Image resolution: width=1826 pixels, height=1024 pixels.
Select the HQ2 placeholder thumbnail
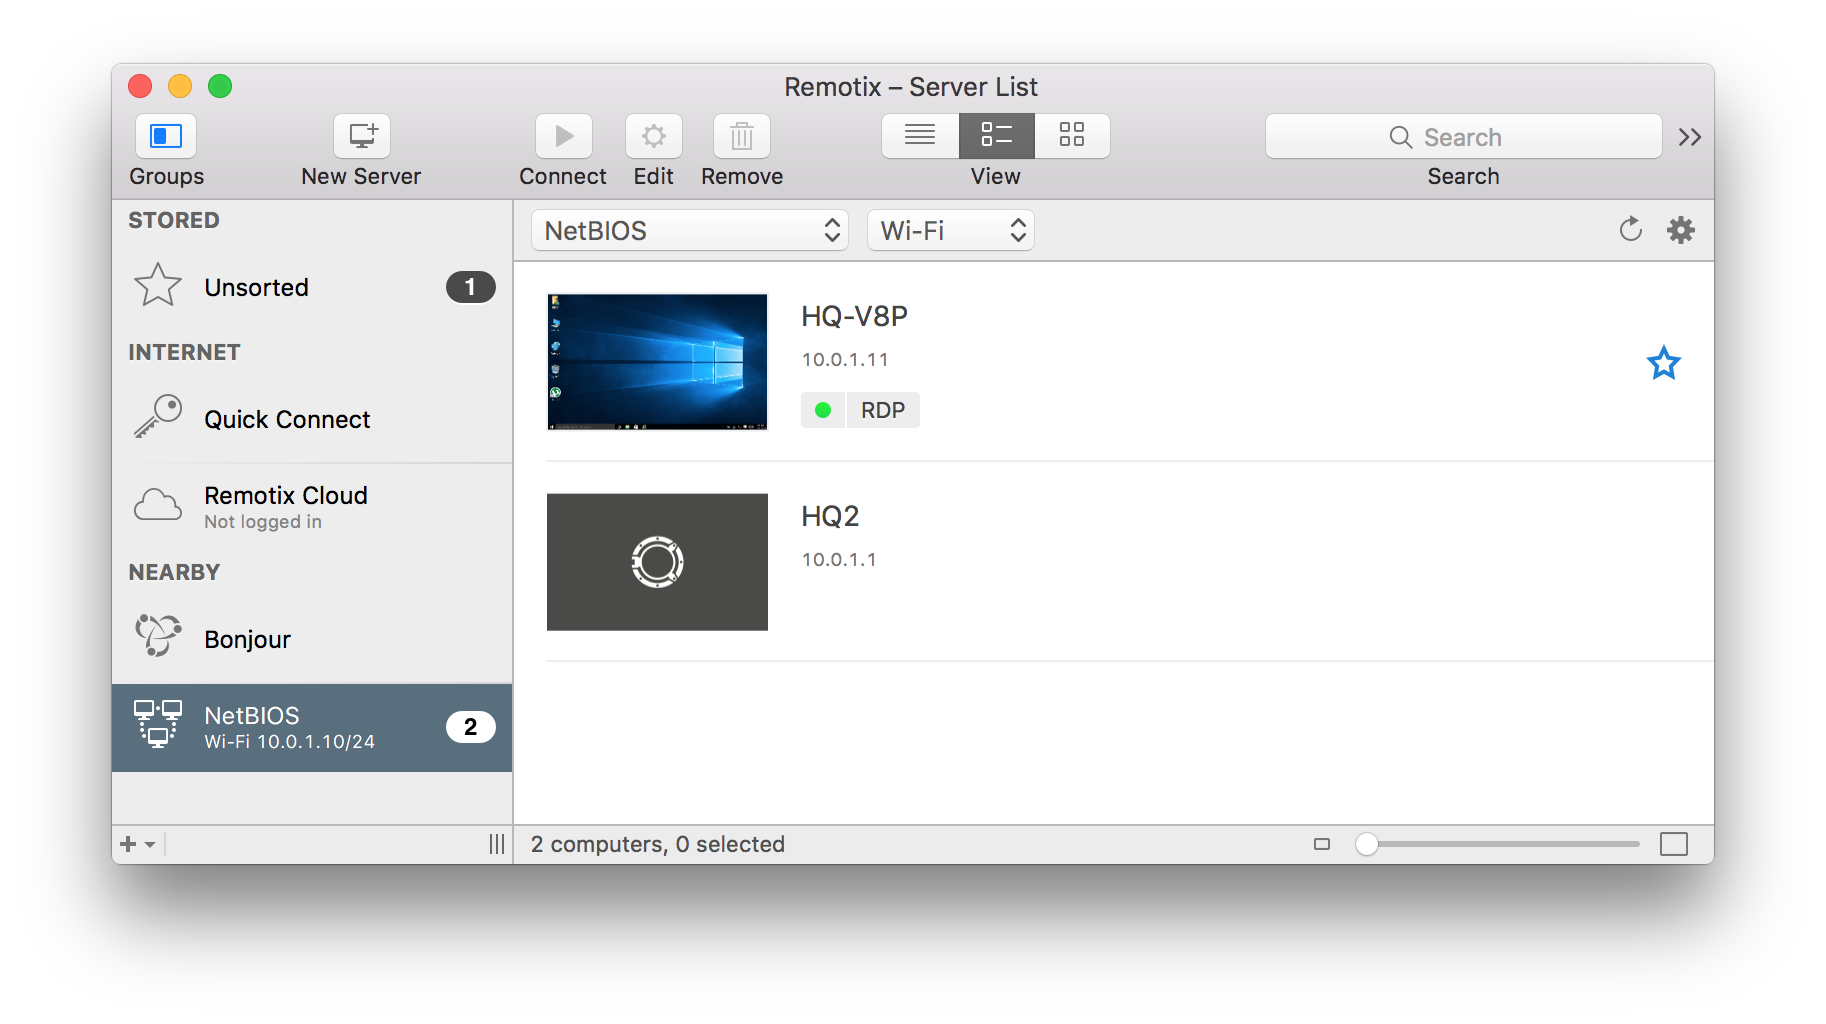pyautogui.click(x=657, y=562)
